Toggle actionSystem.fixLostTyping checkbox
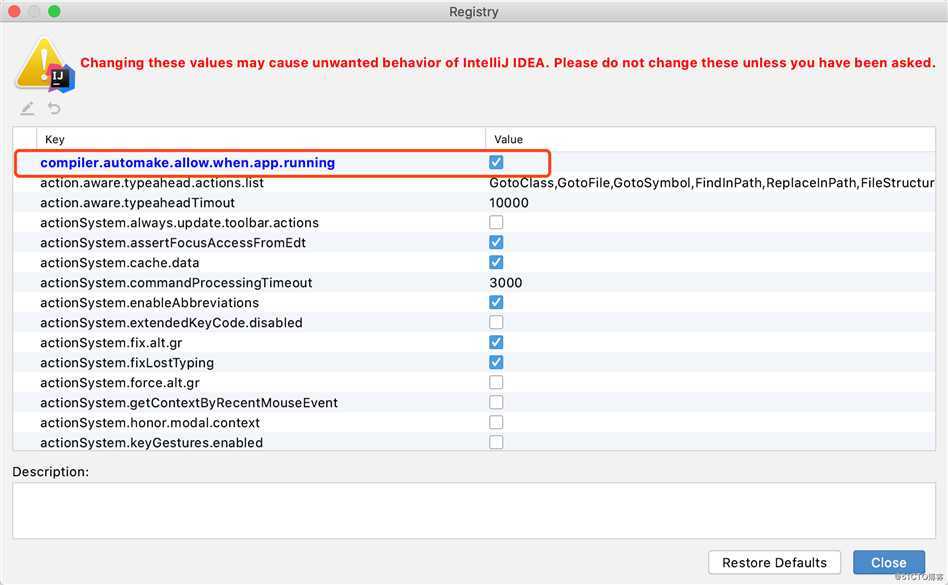 (496, 362)
